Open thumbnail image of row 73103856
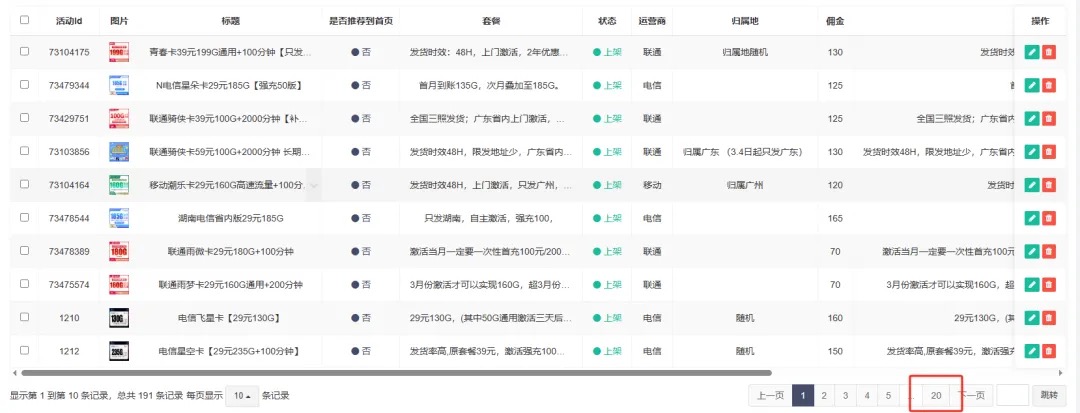The image size is (1080, 413). pyautogui.click(x=119, y=151)
